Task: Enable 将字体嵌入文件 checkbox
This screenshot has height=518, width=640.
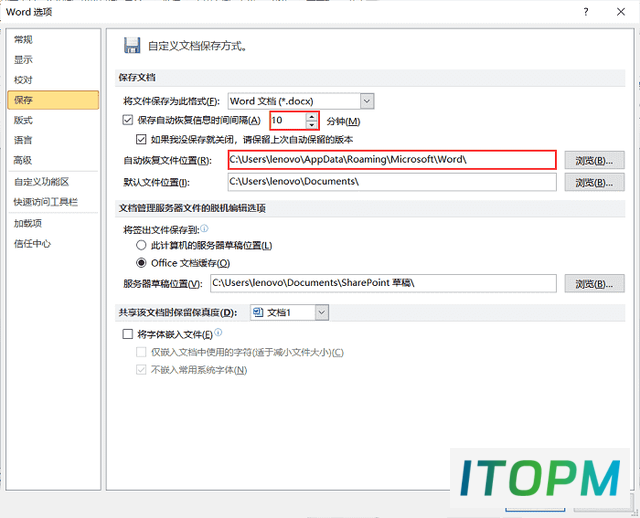Action: tap(128, 334)
